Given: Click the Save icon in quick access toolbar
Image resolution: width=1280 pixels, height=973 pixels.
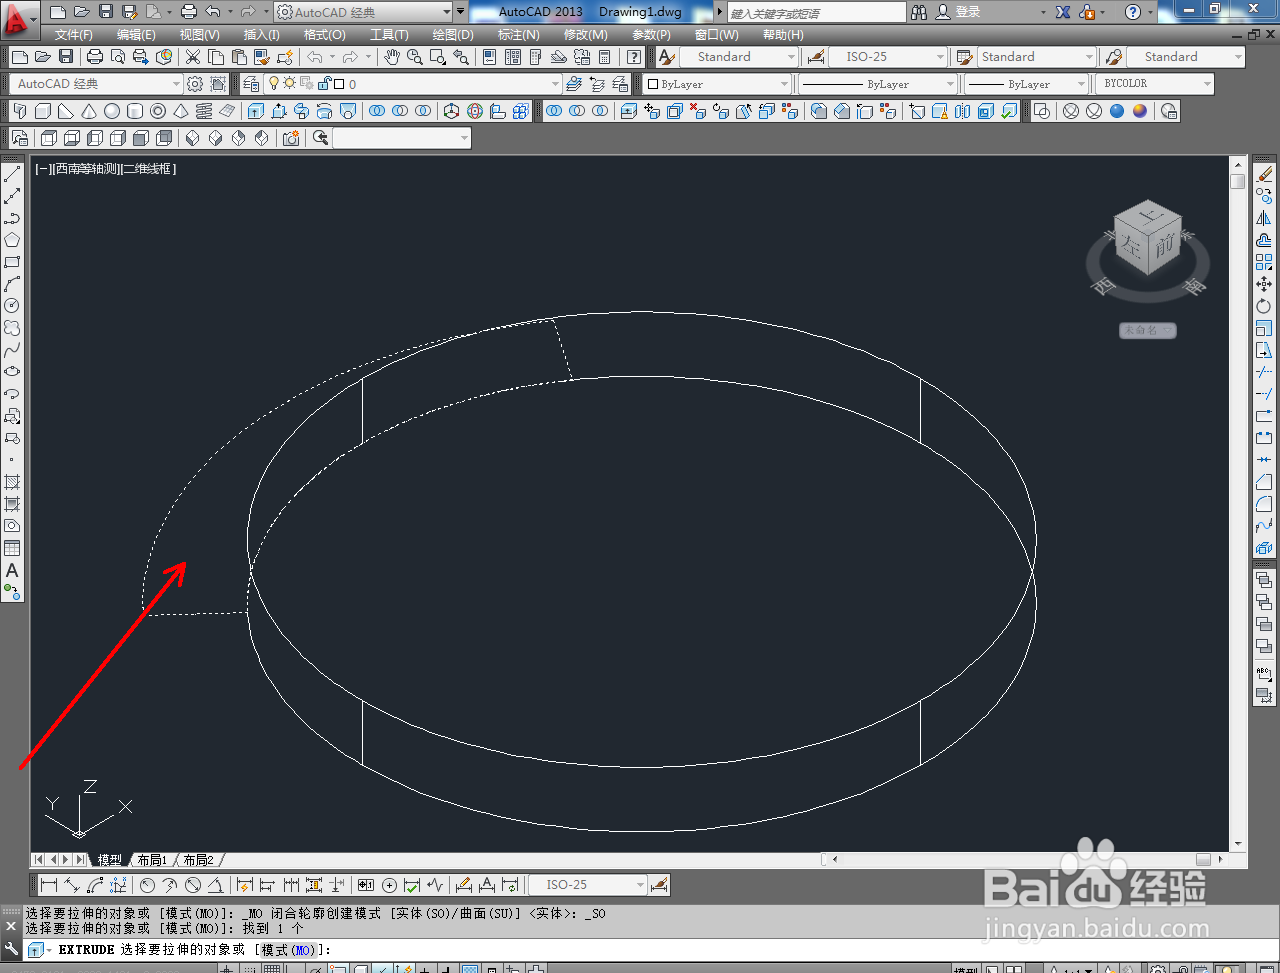Looking at the screenshot, I should tap(106, 12).
